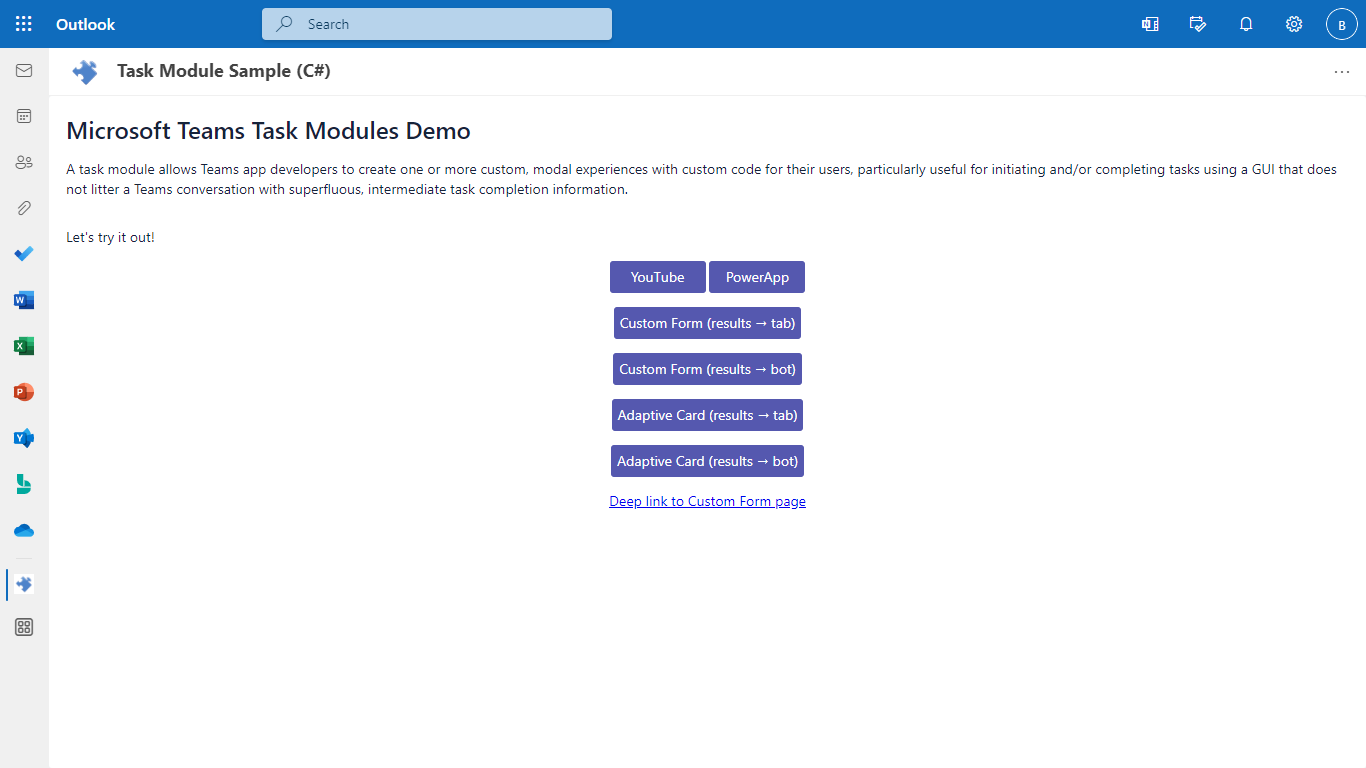Open Settings gear icon
This screenshot has width=1366, height=768.
(x=1294, y=24)
